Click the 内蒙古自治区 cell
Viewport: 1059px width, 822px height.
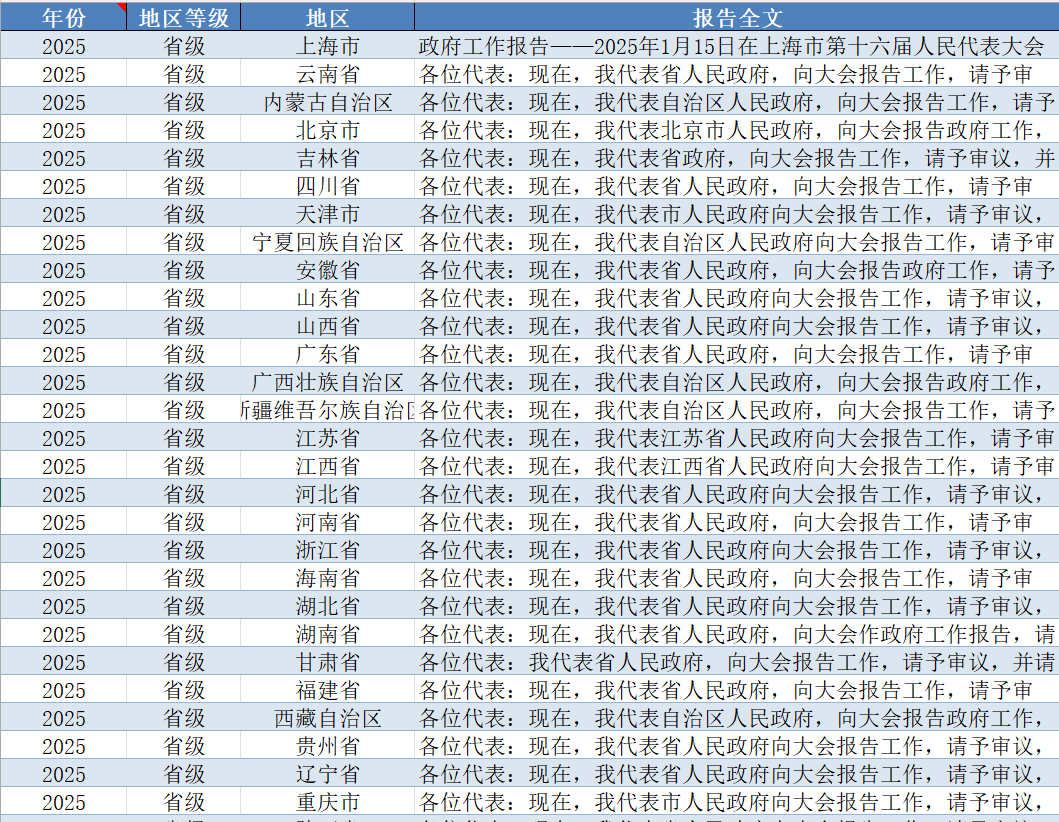pos(328,102)
